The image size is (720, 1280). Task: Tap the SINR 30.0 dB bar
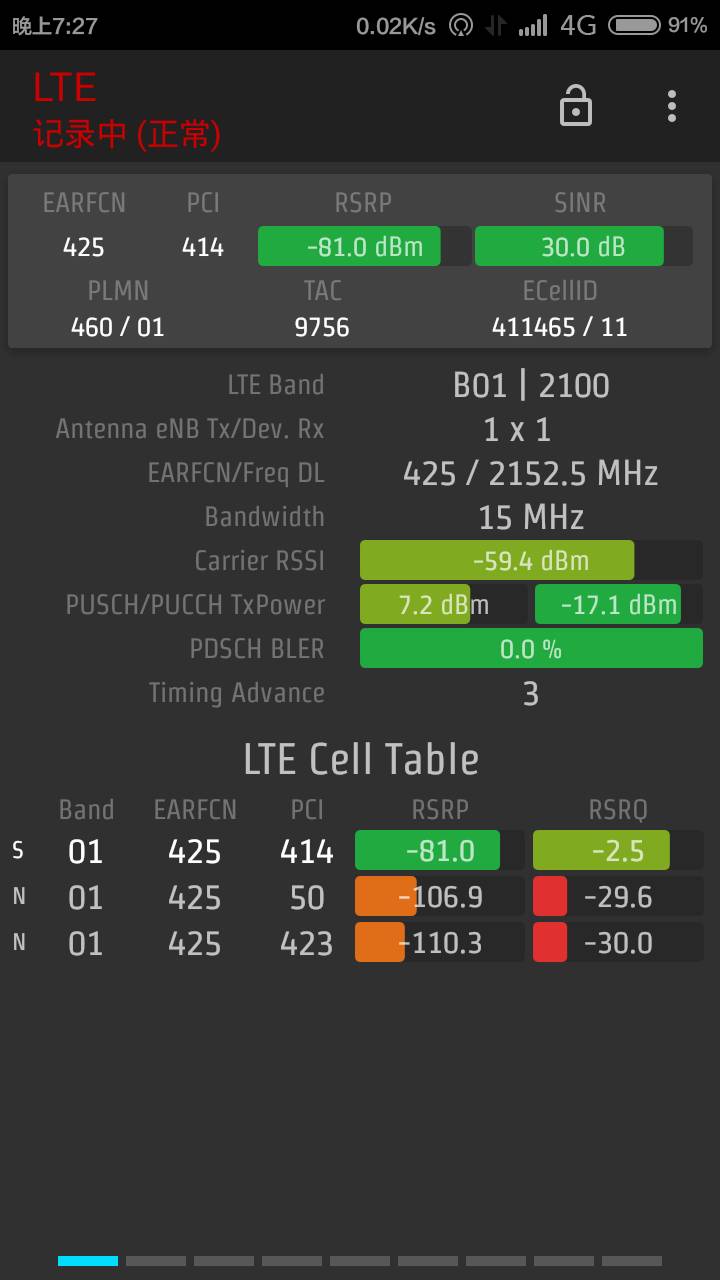[x=583, y=246]
